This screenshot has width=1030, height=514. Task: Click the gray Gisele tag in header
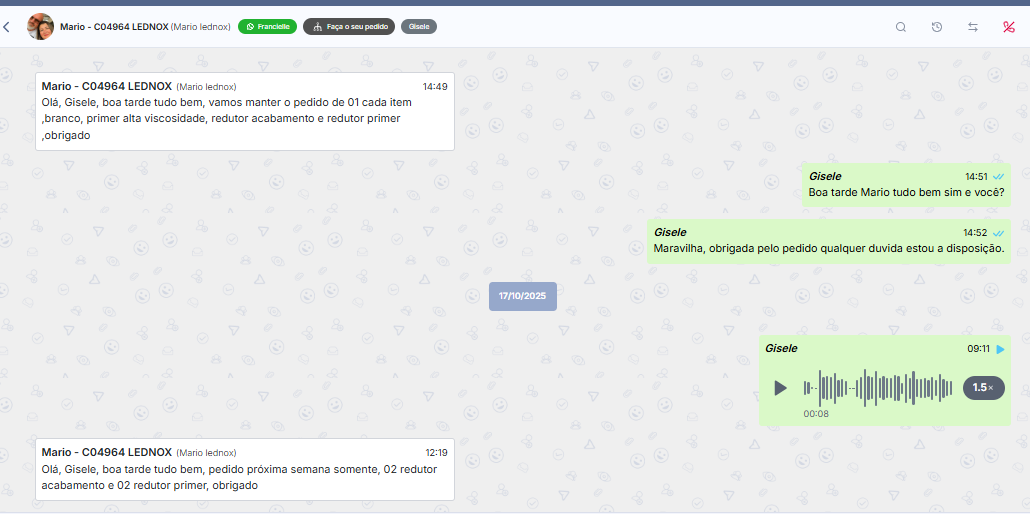pos(419,27)
